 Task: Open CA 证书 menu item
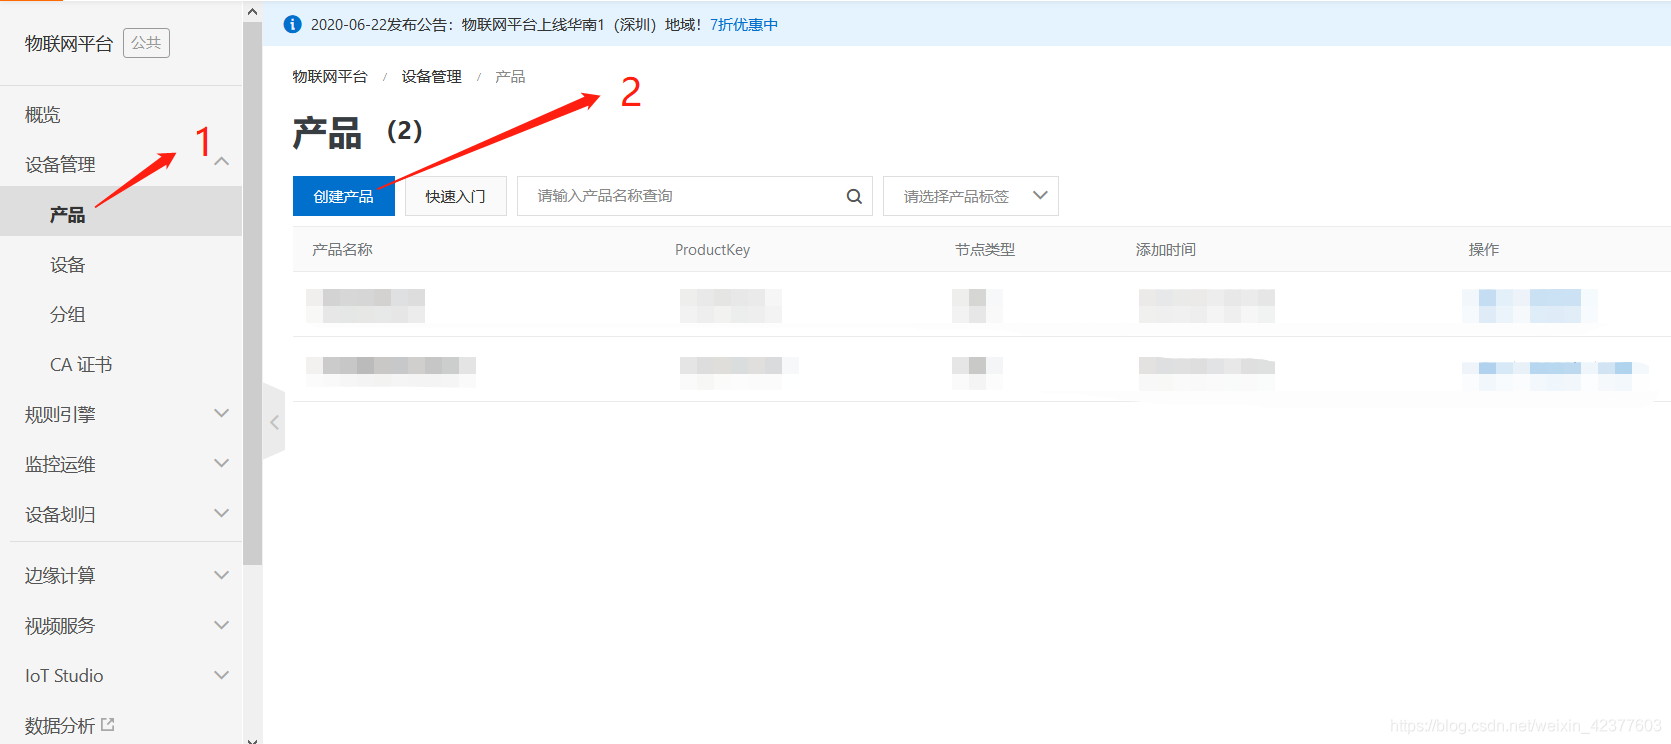[x=81, y=365]
